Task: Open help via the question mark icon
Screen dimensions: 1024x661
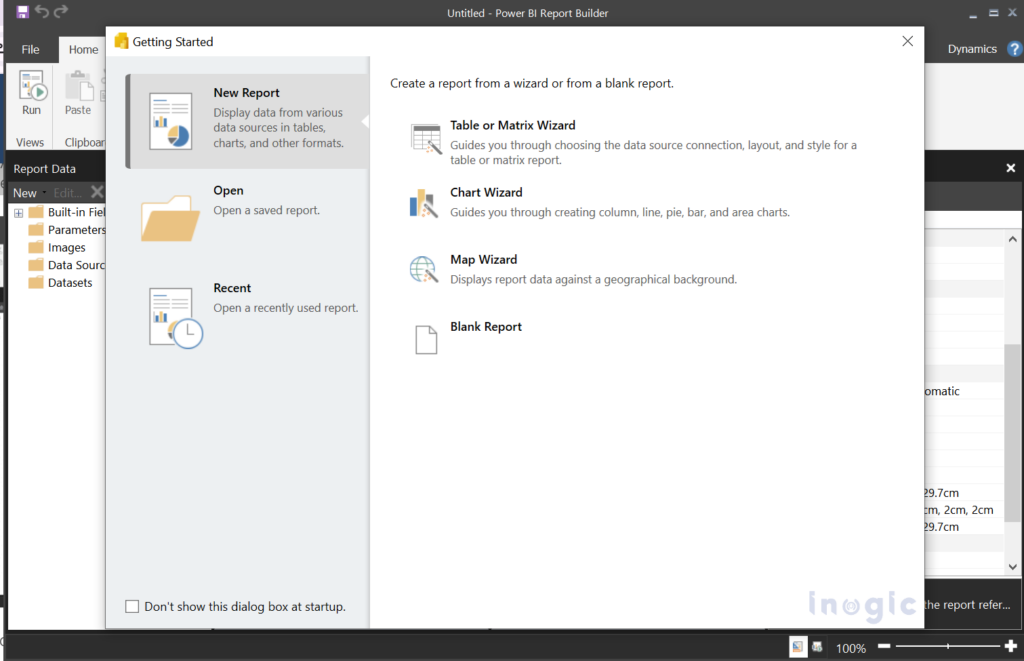Action: (1014, 48)
